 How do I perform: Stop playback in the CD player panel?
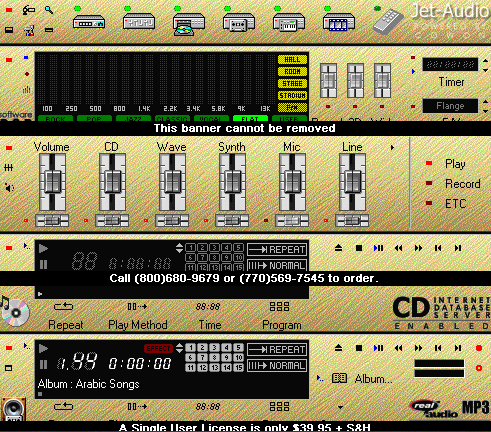[359, 248]
